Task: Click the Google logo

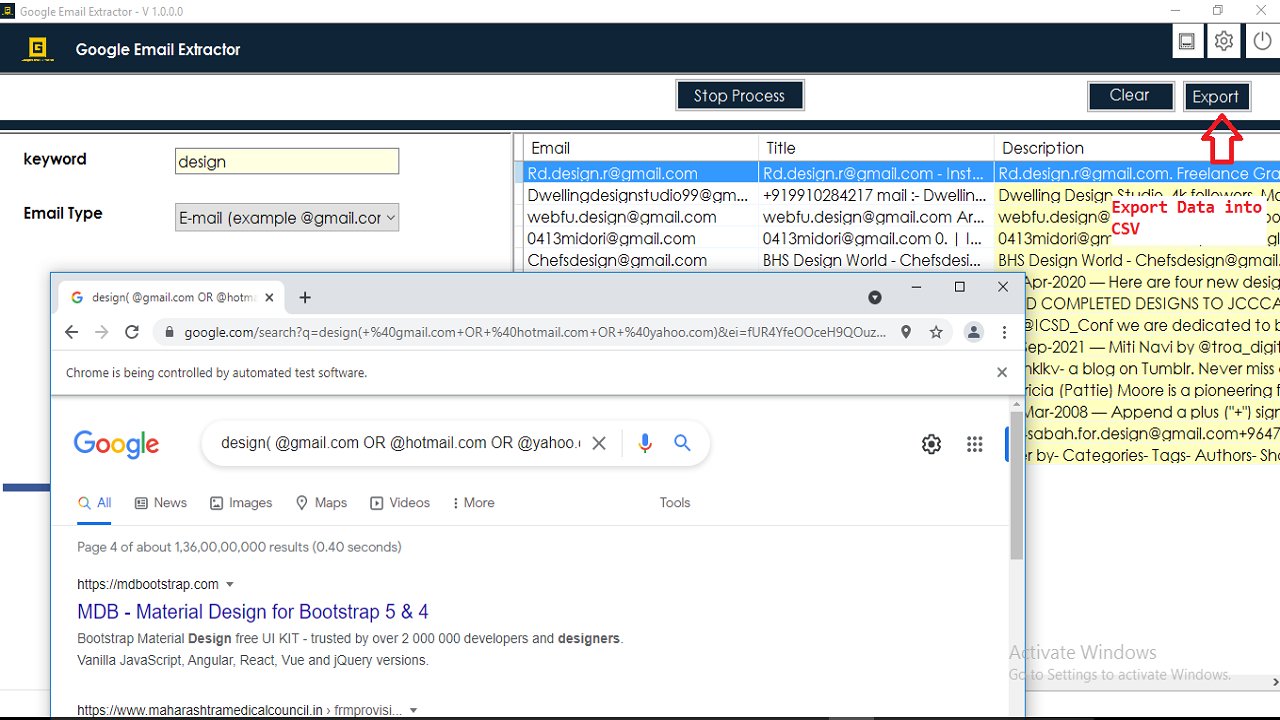Action: (117, 443)
